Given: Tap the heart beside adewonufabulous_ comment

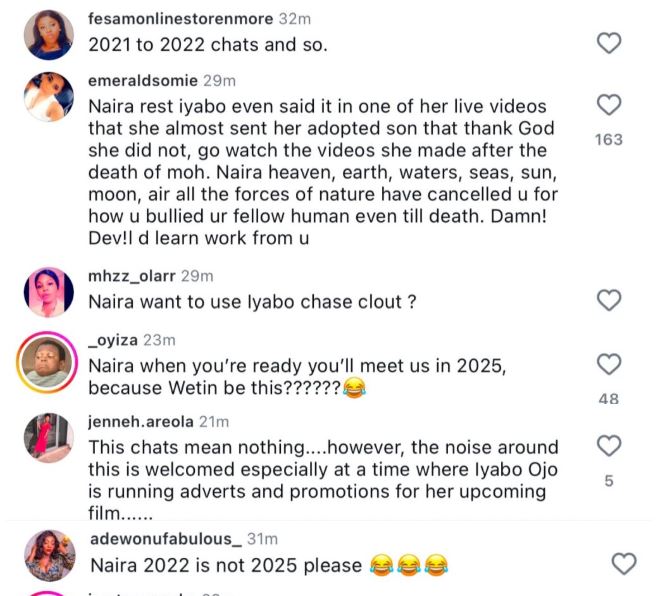Looking at the screenshot, I should [623, 564].
